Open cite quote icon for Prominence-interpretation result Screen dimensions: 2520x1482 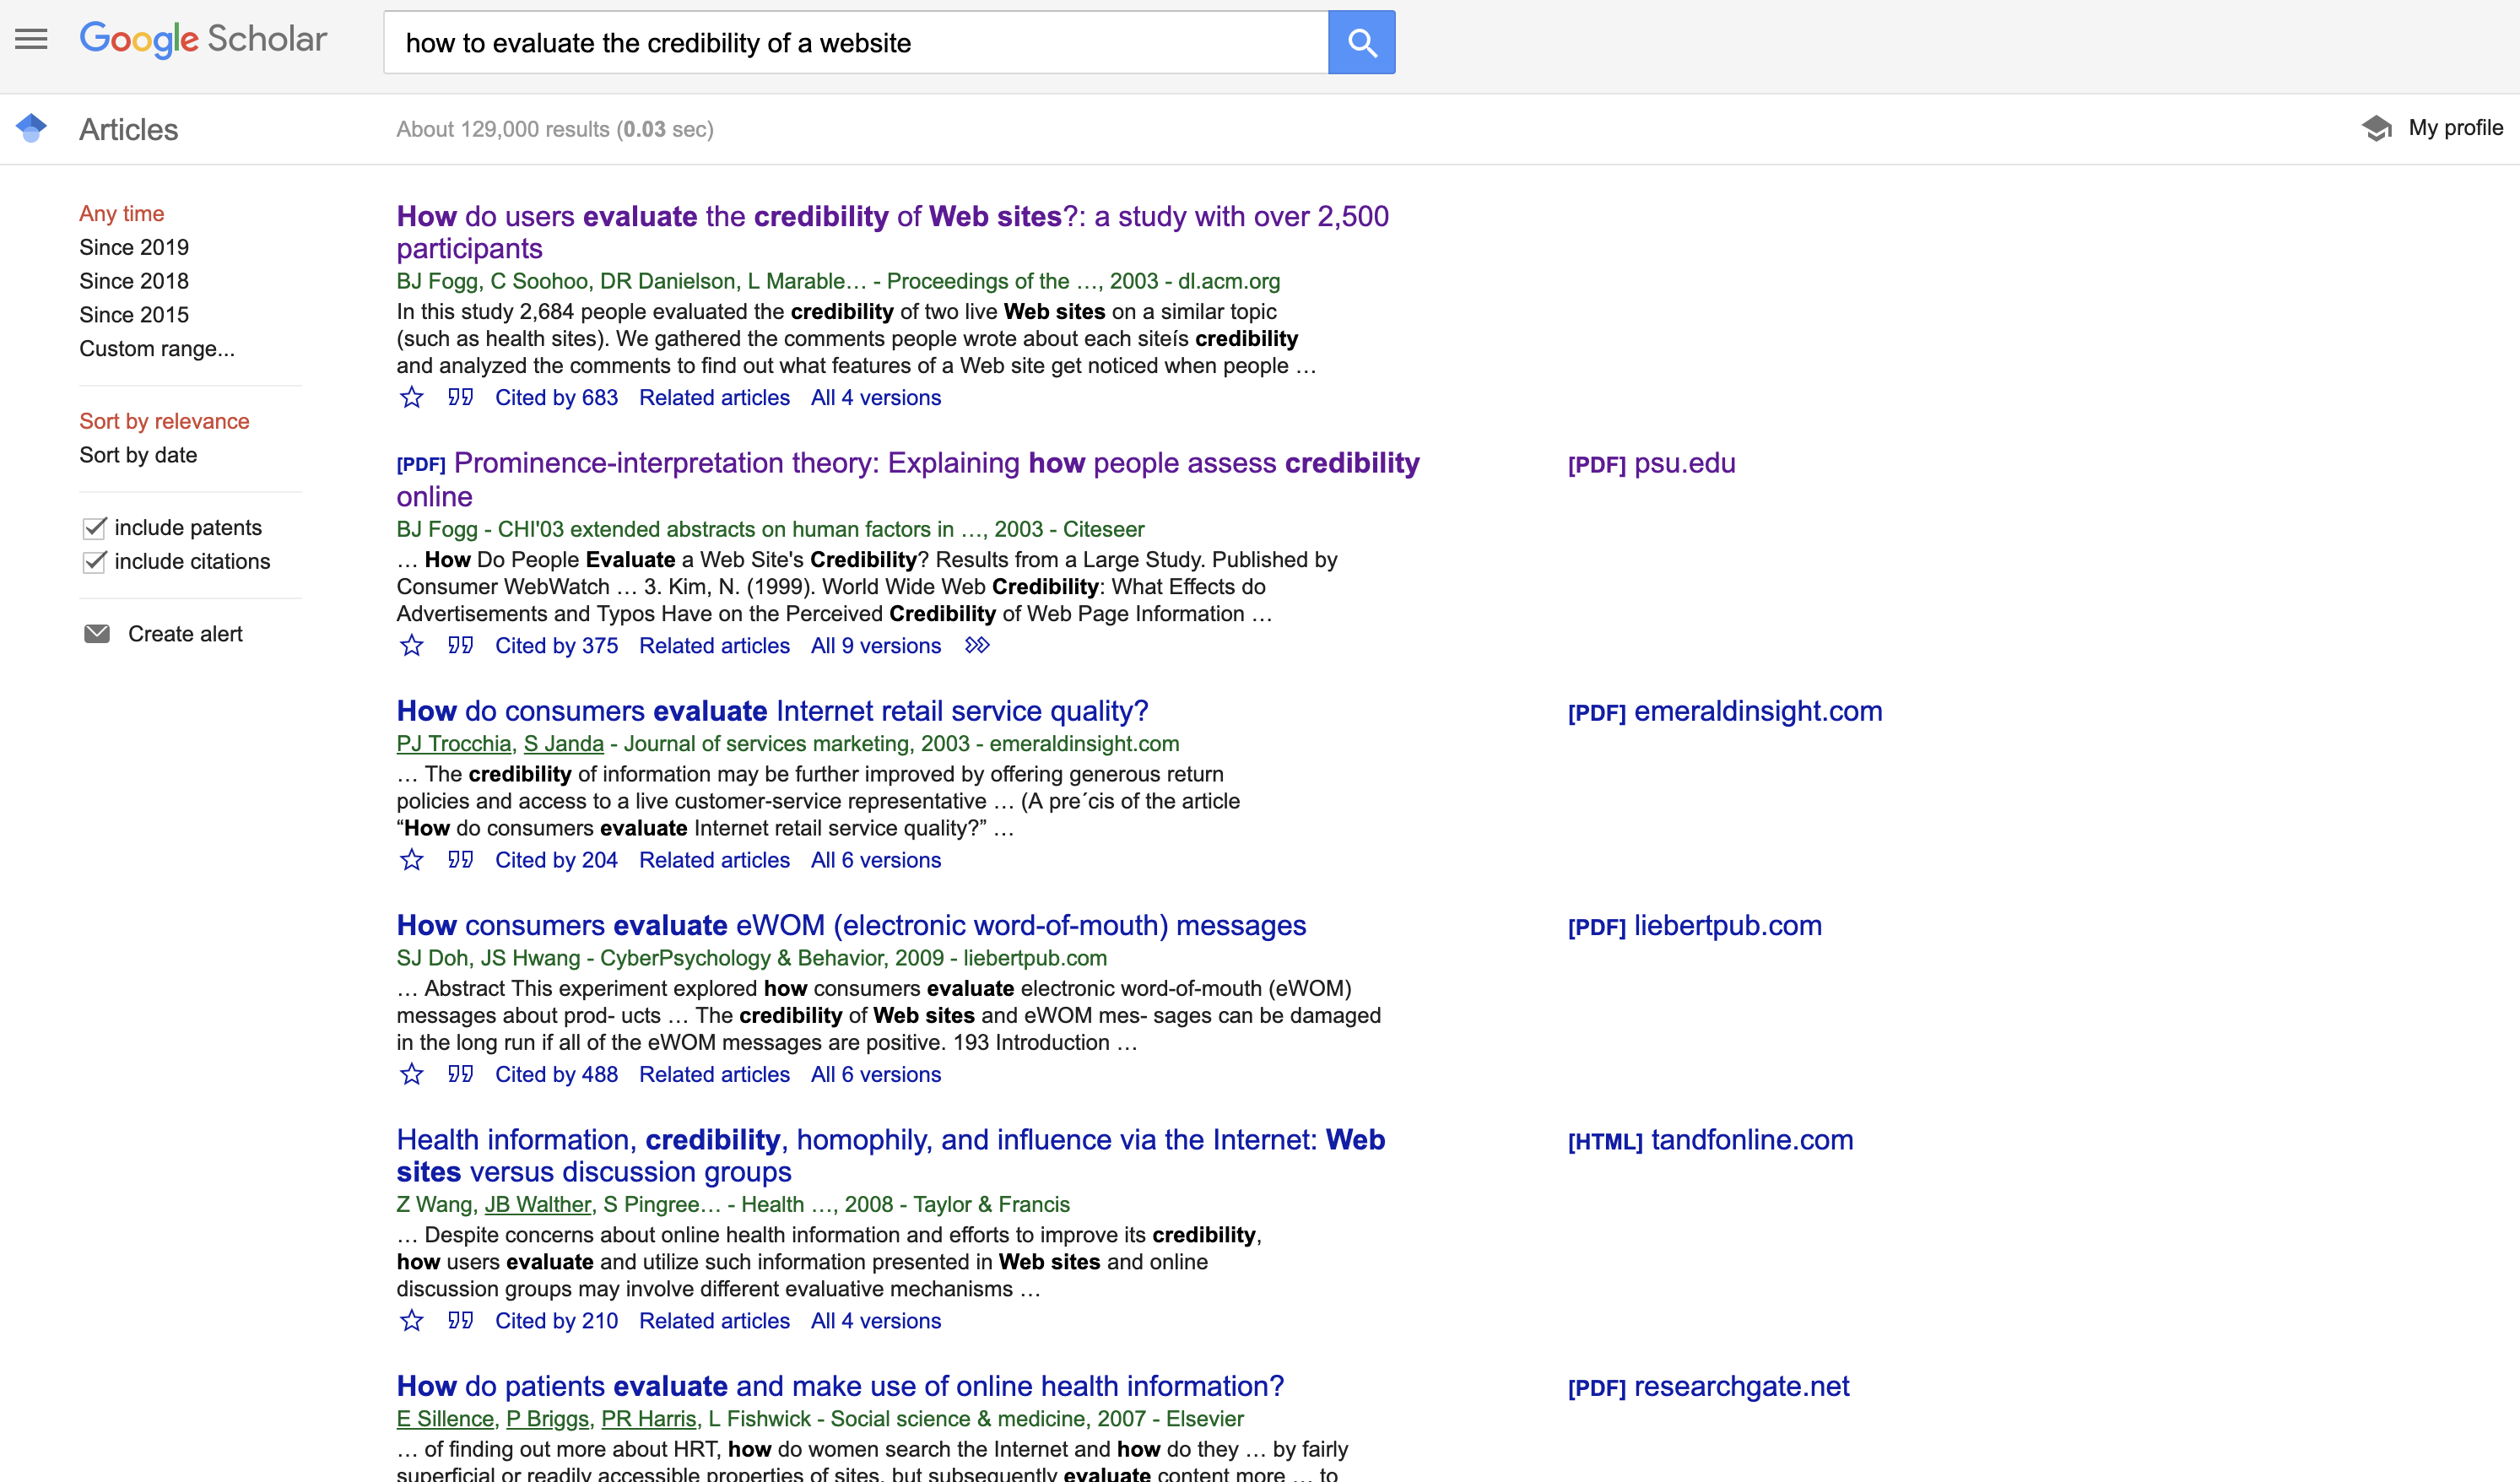click(x=460, y=646)
